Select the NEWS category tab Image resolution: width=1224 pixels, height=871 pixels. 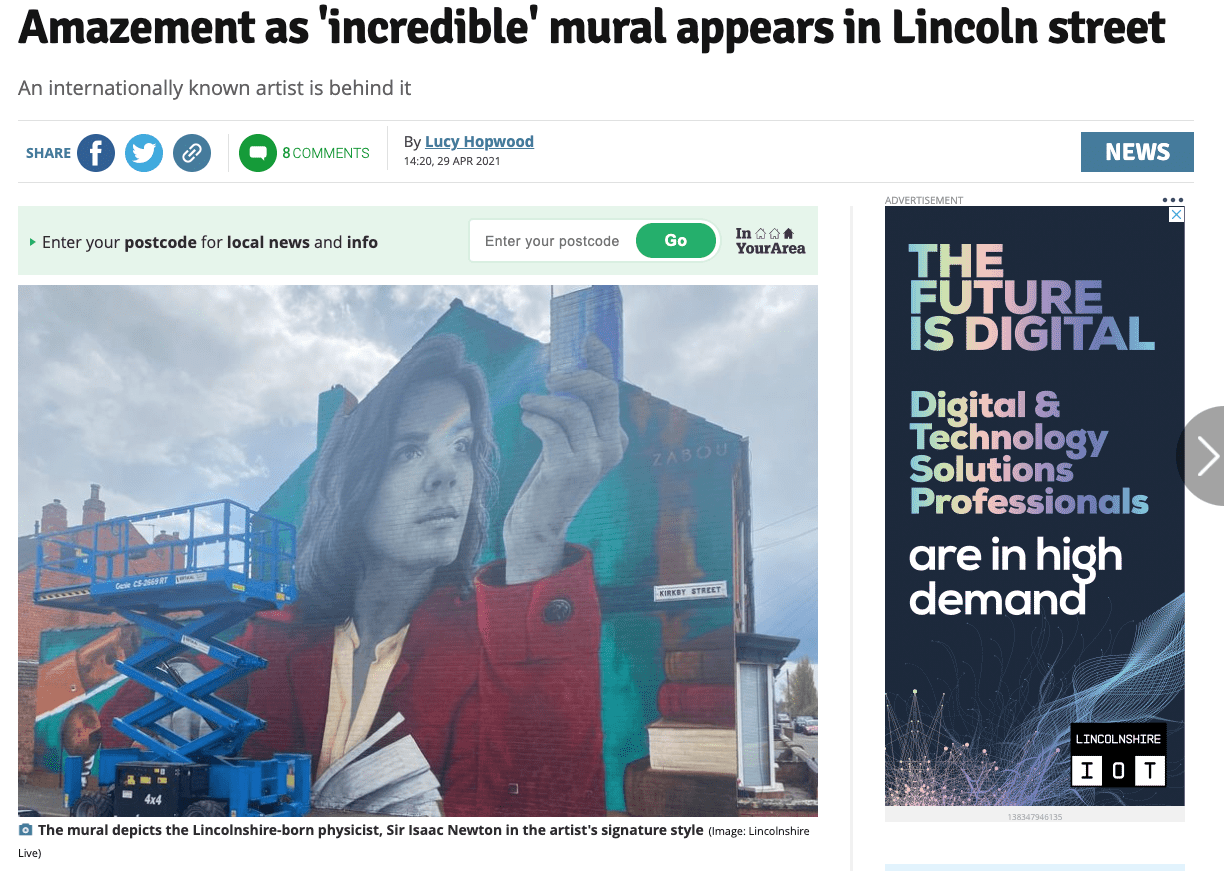click(x=1137, y=152)
